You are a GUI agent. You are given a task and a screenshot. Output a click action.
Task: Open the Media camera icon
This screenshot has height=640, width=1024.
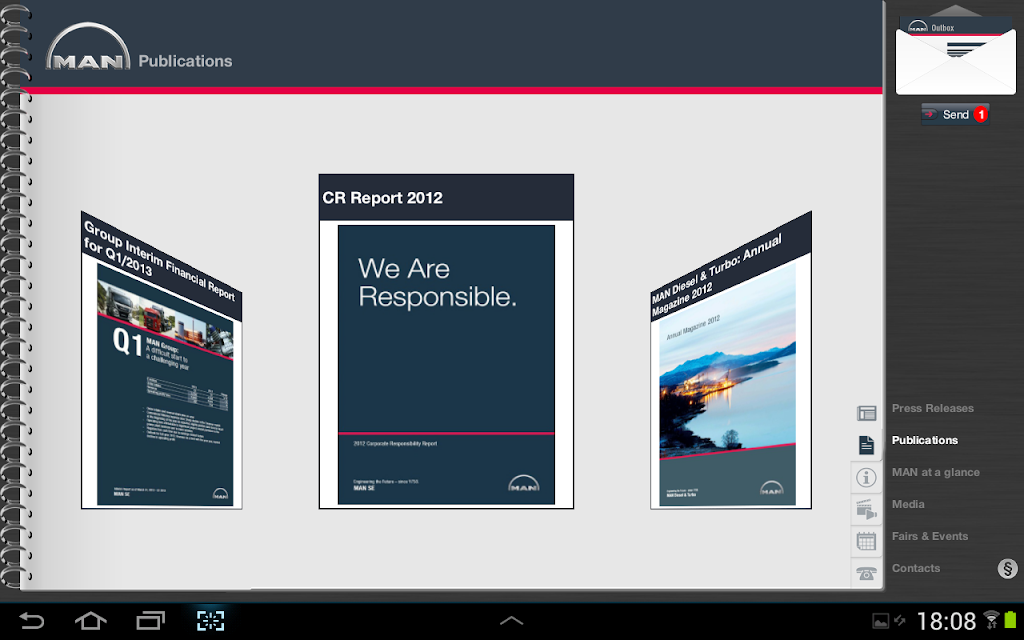[x=866, y=509]
